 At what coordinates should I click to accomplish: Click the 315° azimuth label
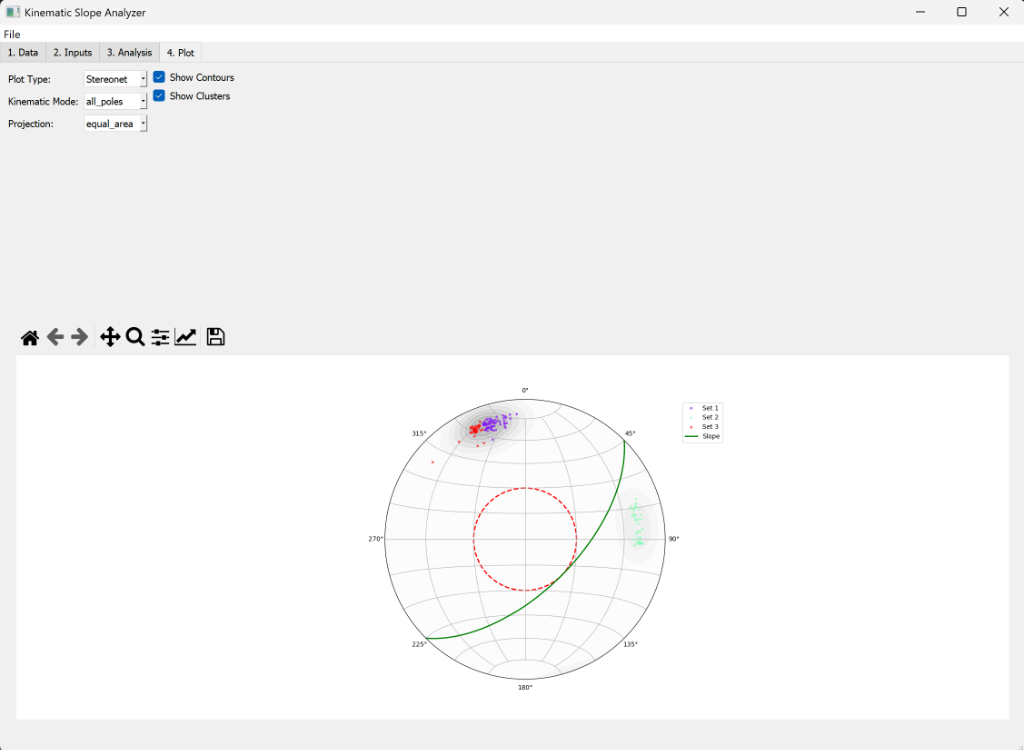[419, 433]
